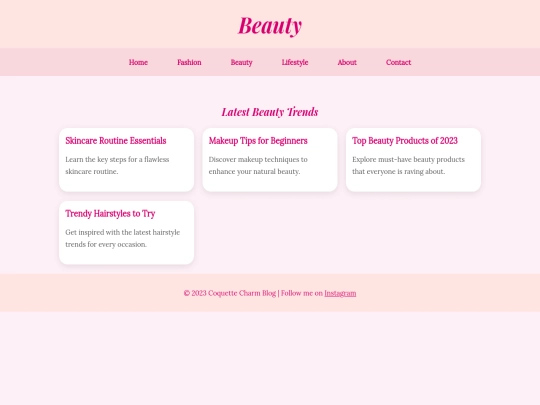540x405 pixels.
Task: Select Top Beauty Products of 2023 title
Action: [405, 141]
